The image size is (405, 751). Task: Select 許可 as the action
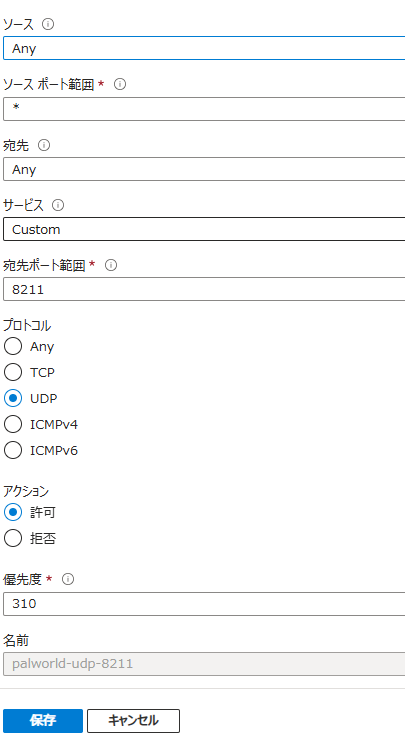pyautogui.click(x=13, y=512)
